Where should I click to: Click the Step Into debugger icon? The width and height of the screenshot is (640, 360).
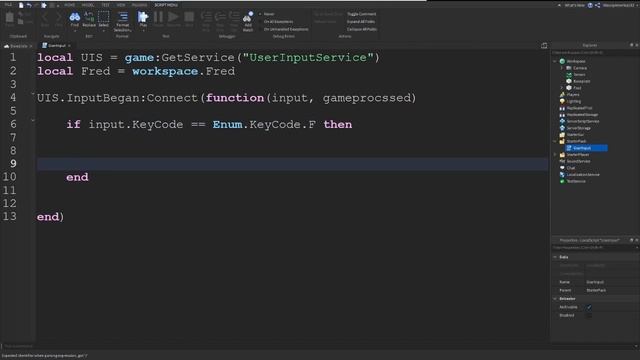[206, 17]
